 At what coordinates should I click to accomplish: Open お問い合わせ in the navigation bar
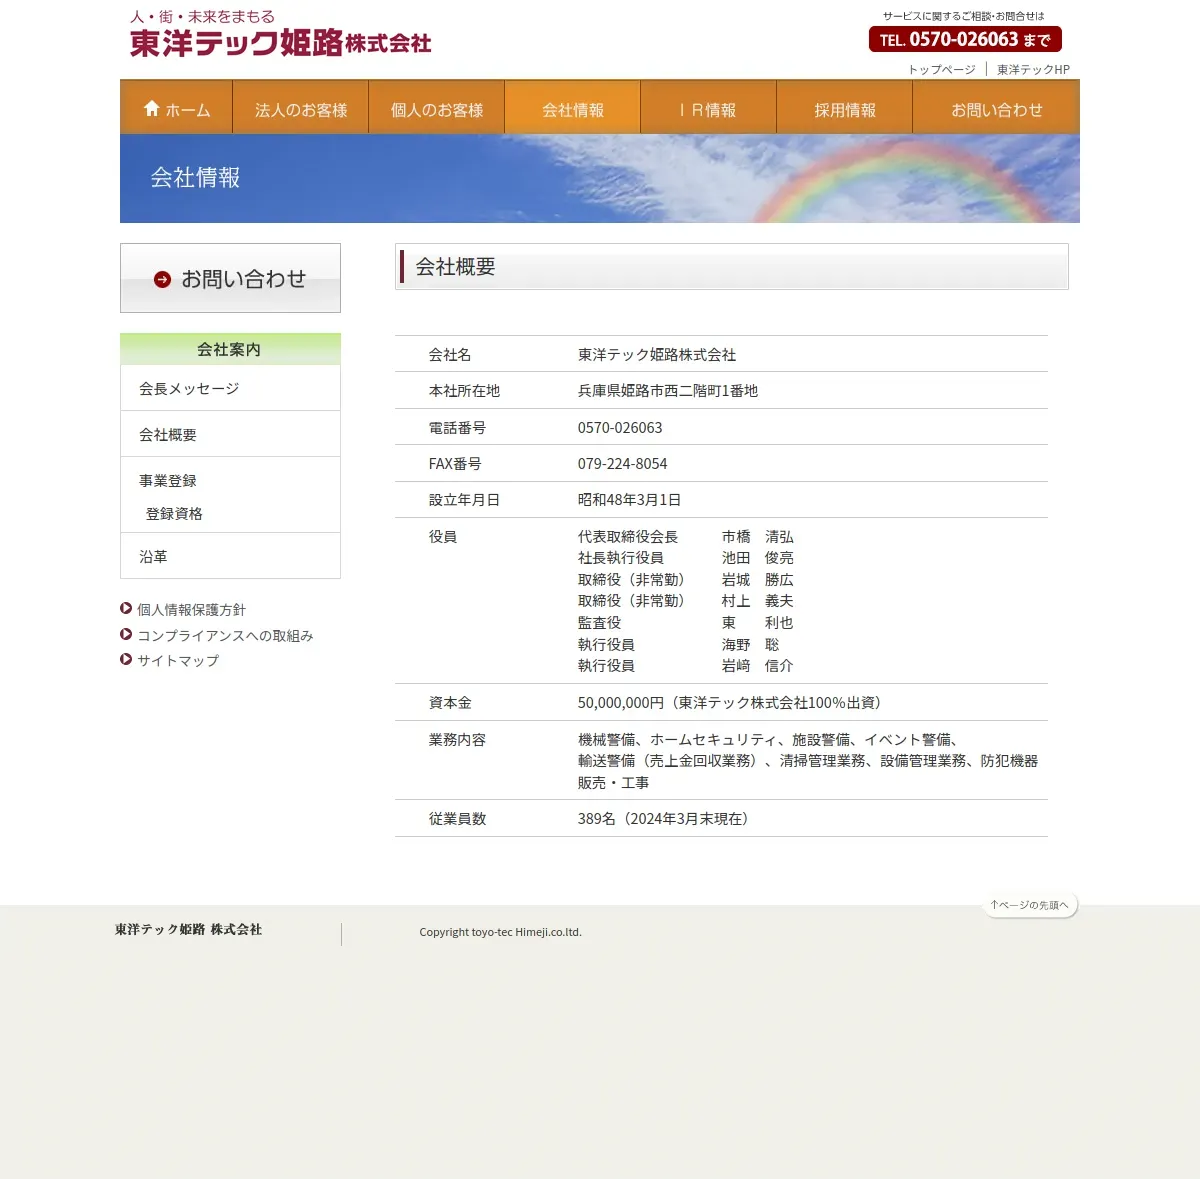[x=996, y=107]
